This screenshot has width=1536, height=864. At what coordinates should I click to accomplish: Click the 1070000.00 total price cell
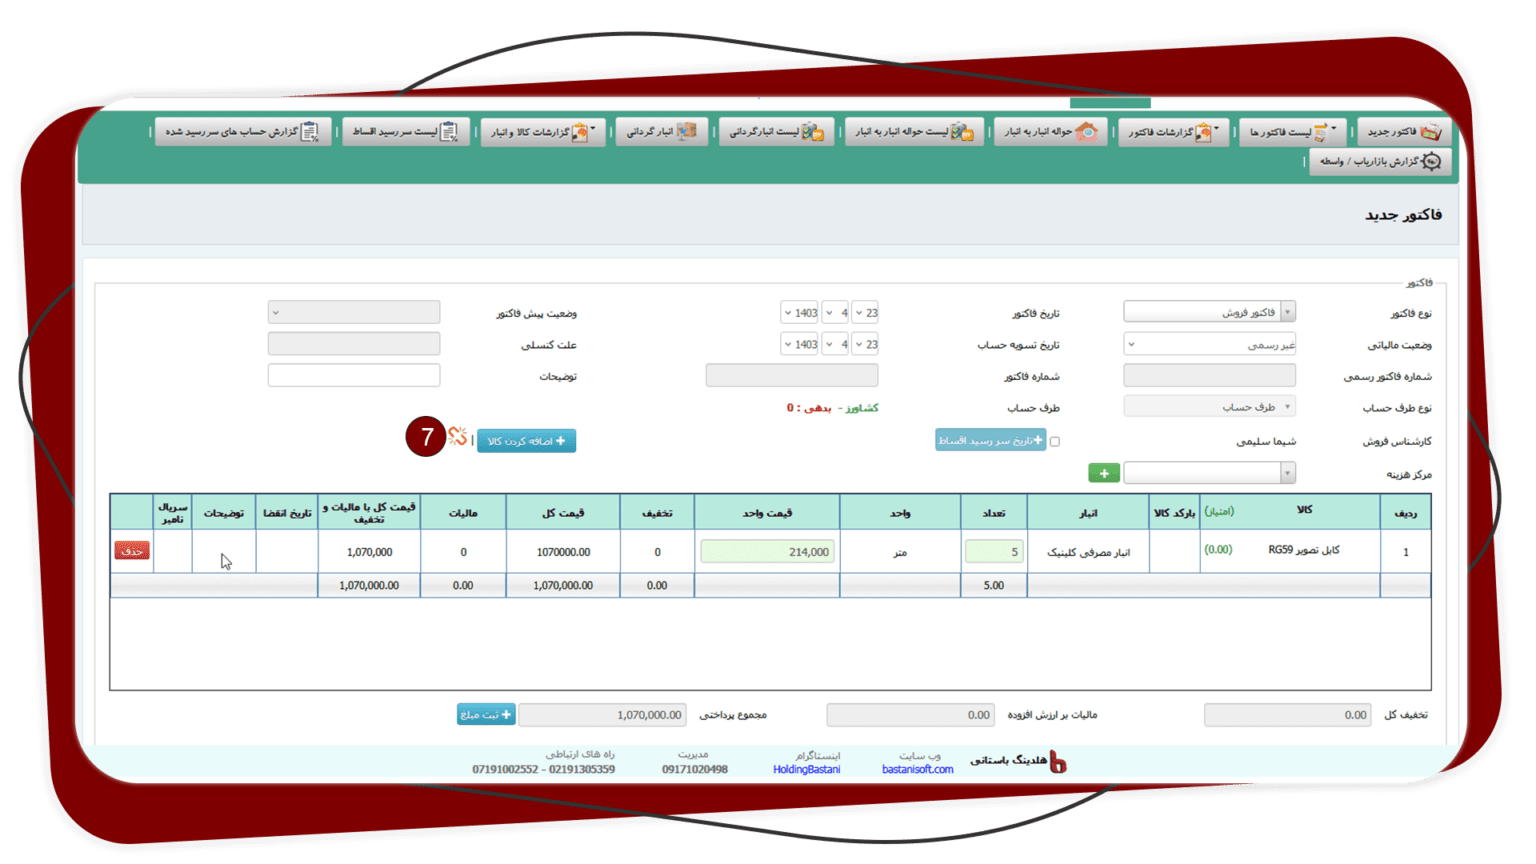click(x=563, y=552)
